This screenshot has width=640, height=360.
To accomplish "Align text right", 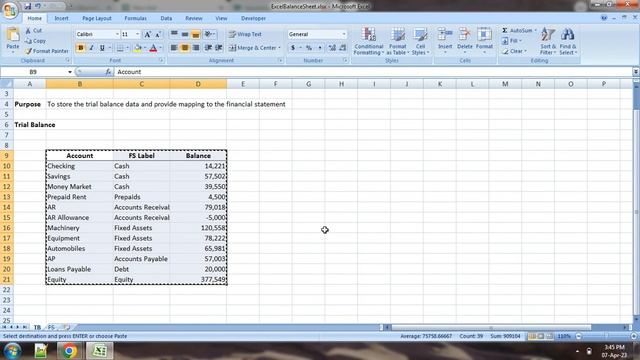I will click(196, 48).
